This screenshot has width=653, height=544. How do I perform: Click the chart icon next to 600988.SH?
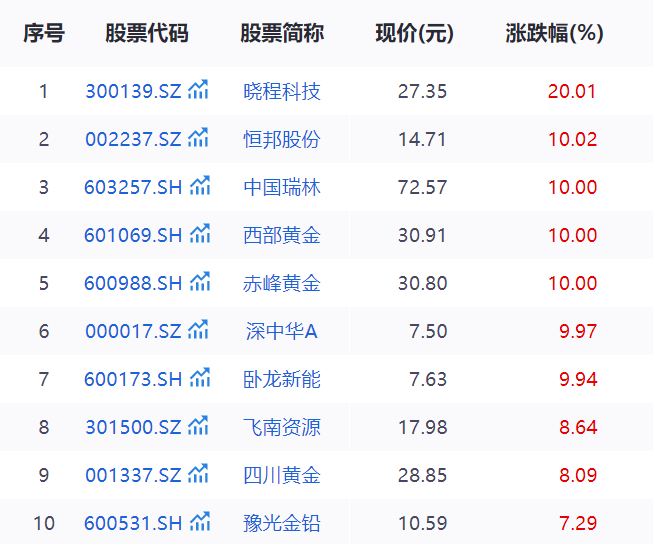point(200,283)
